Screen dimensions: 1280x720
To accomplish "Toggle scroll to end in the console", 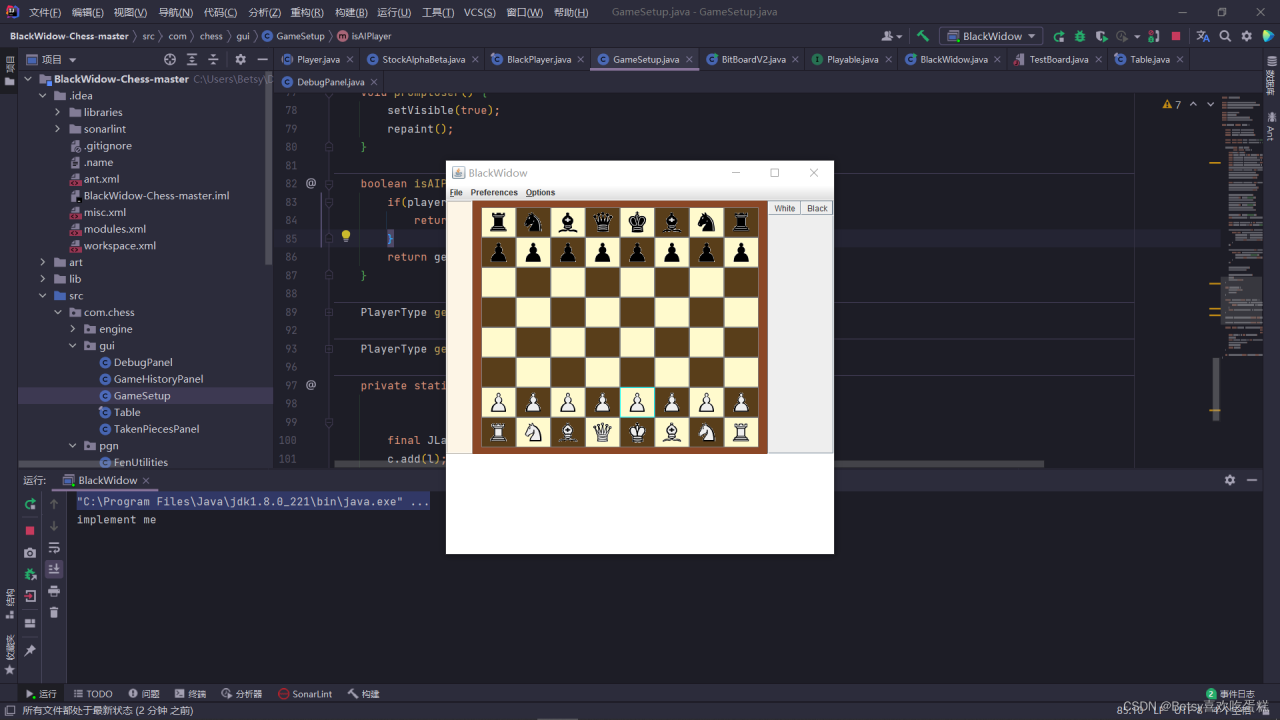I will pos(54,569).
